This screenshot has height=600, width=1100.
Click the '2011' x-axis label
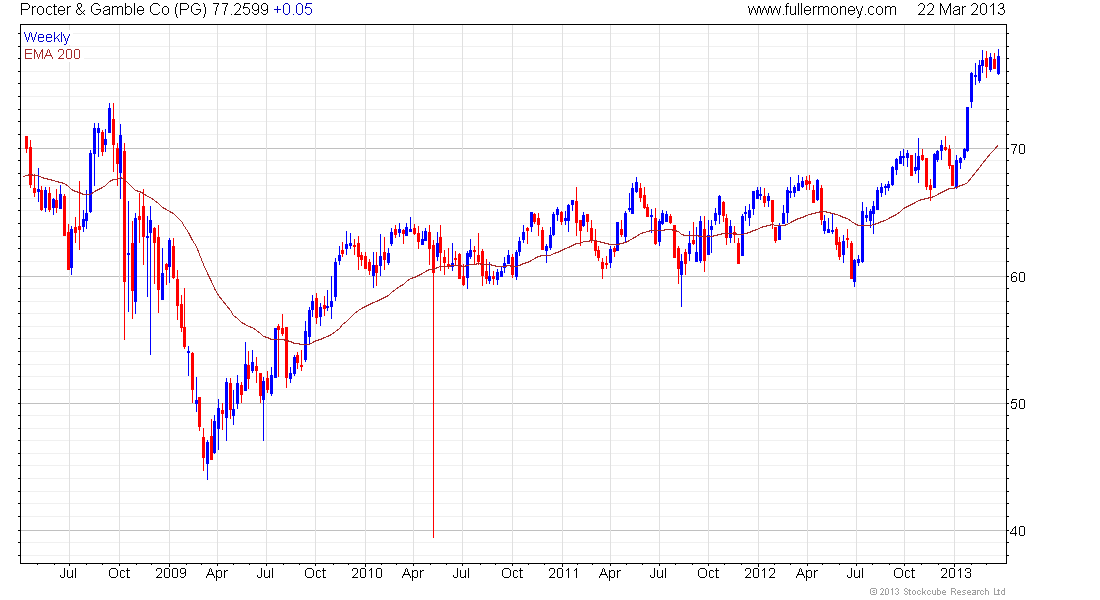[x=563, y=573]
